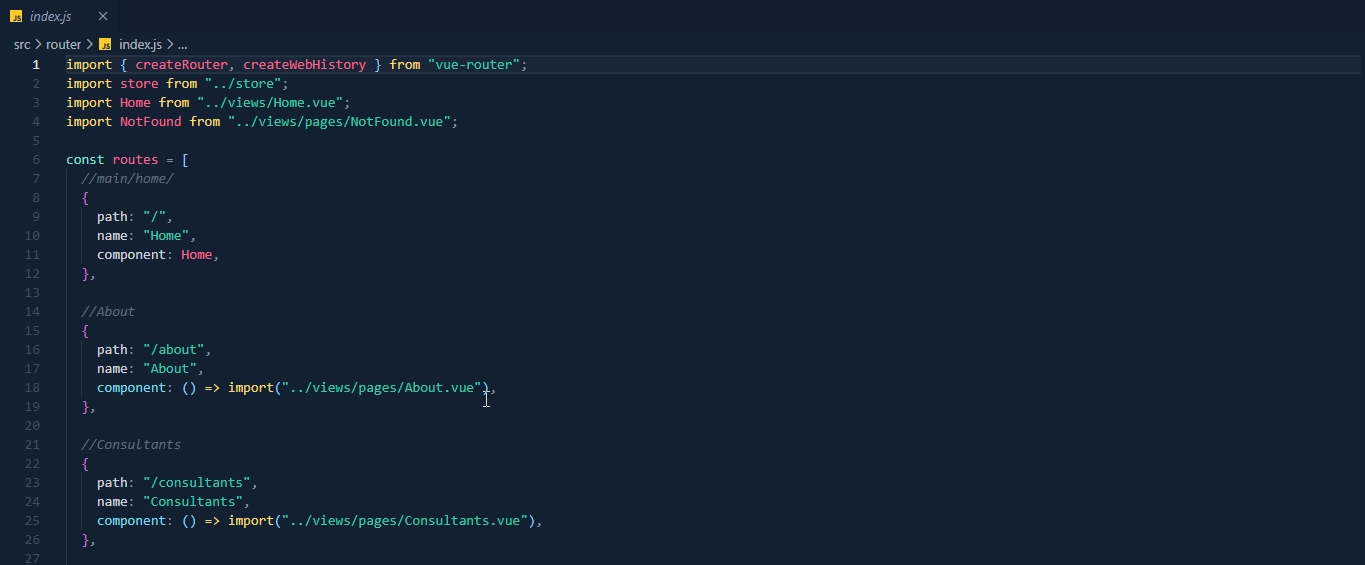Open the index.js breadcrumb segment

(140, 44)
